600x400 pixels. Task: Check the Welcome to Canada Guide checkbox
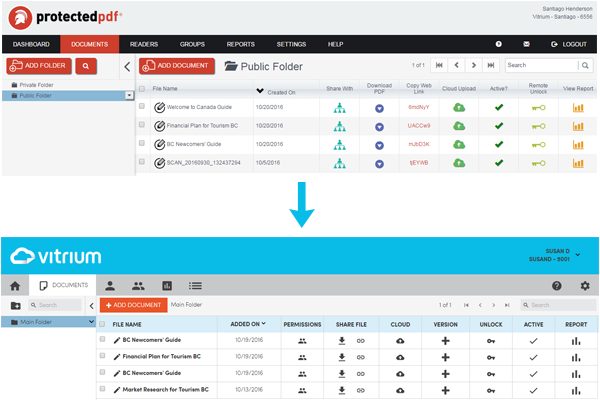pos(142,106)
